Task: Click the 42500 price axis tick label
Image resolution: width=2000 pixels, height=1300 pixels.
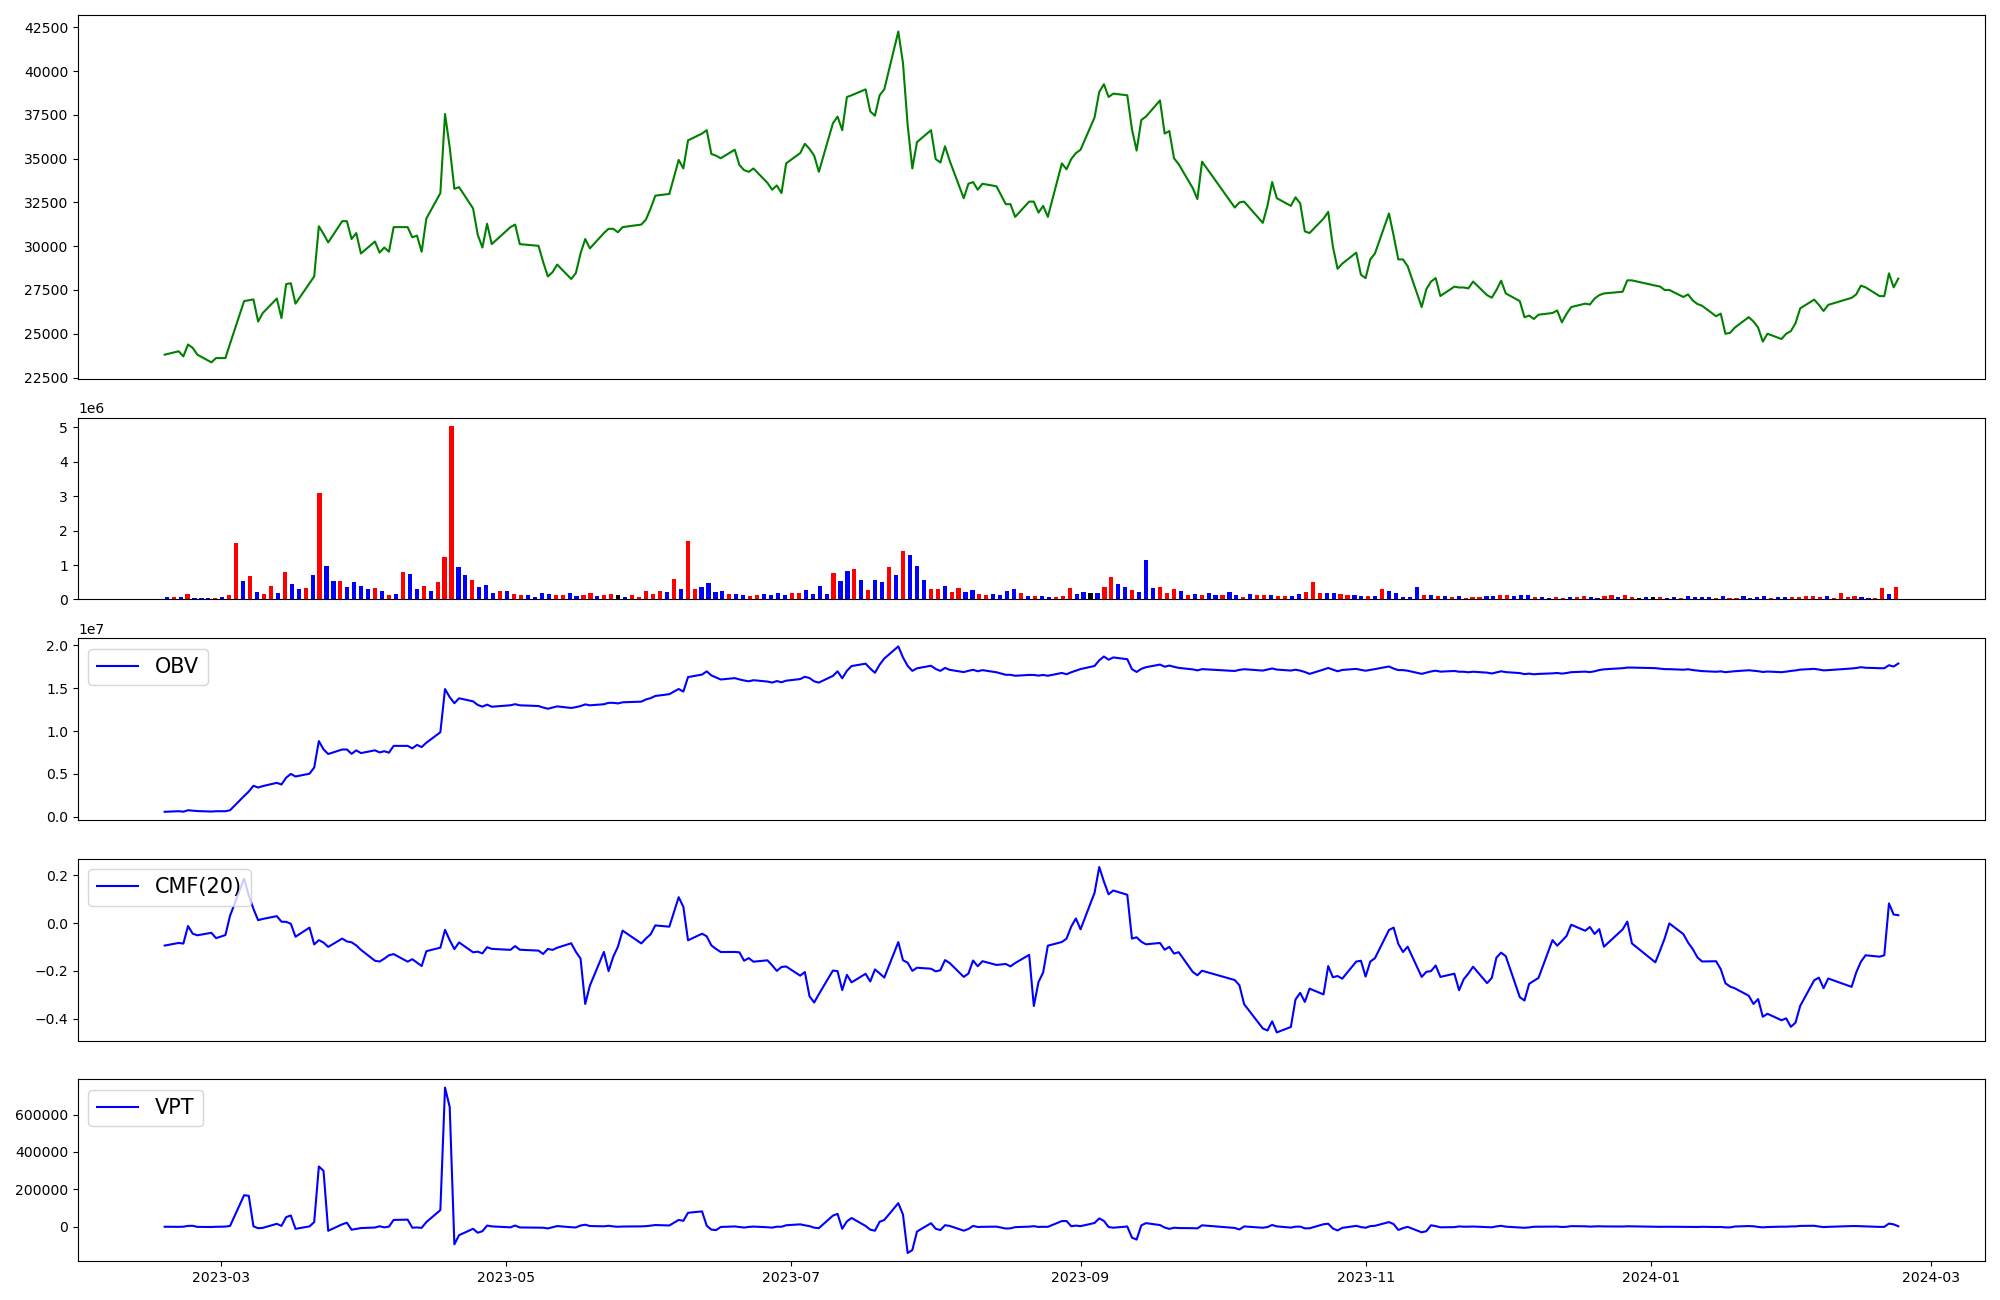Action: click(x=48, y=28)
